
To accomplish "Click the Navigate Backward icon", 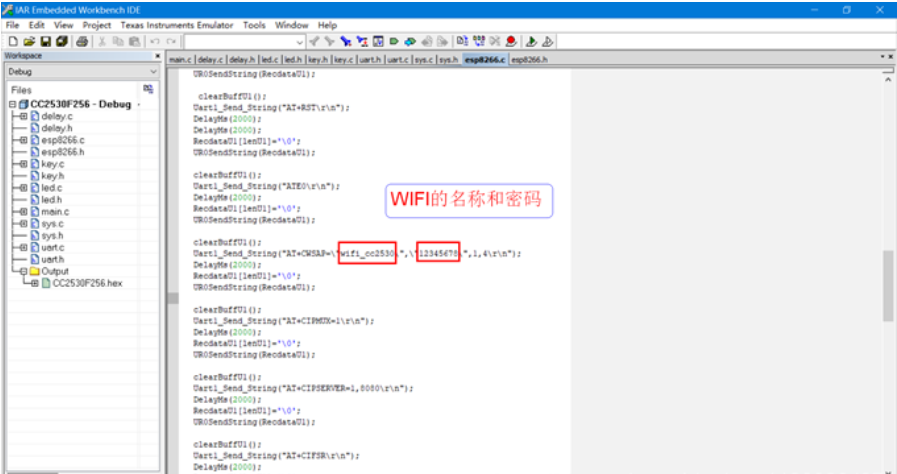I will [426, 41].
